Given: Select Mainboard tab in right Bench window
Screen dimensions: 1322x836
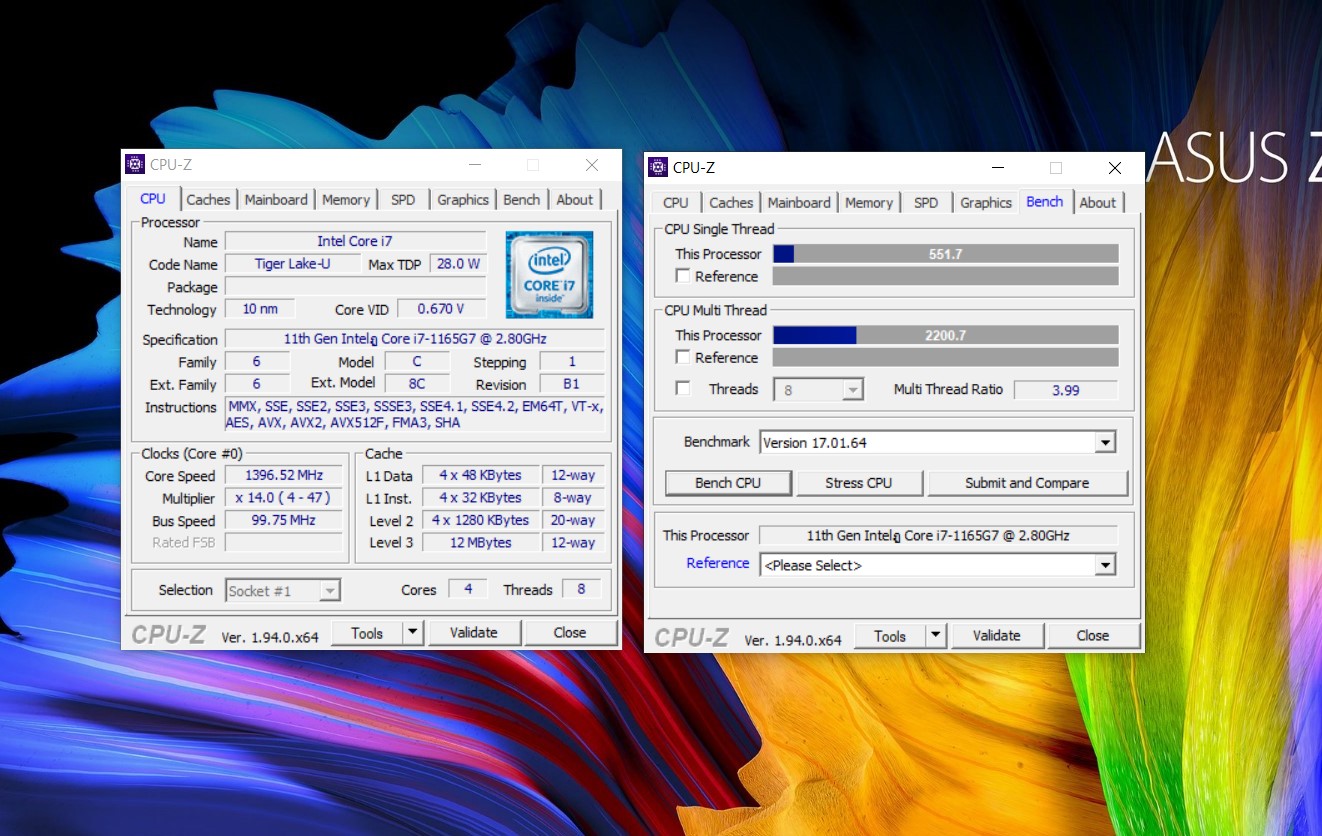Looking at the screenshot, I should click(x=799, y=203).
